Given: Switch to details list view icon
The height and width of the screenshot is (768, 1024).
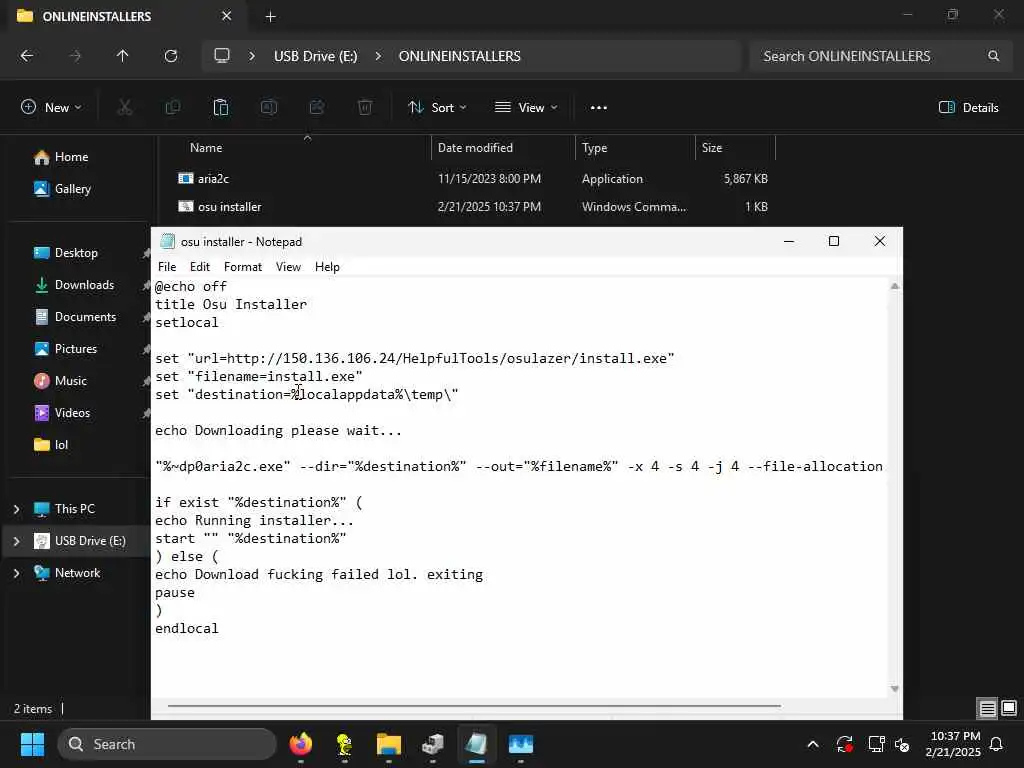Looking at the screenshot, I should [987, 708].
